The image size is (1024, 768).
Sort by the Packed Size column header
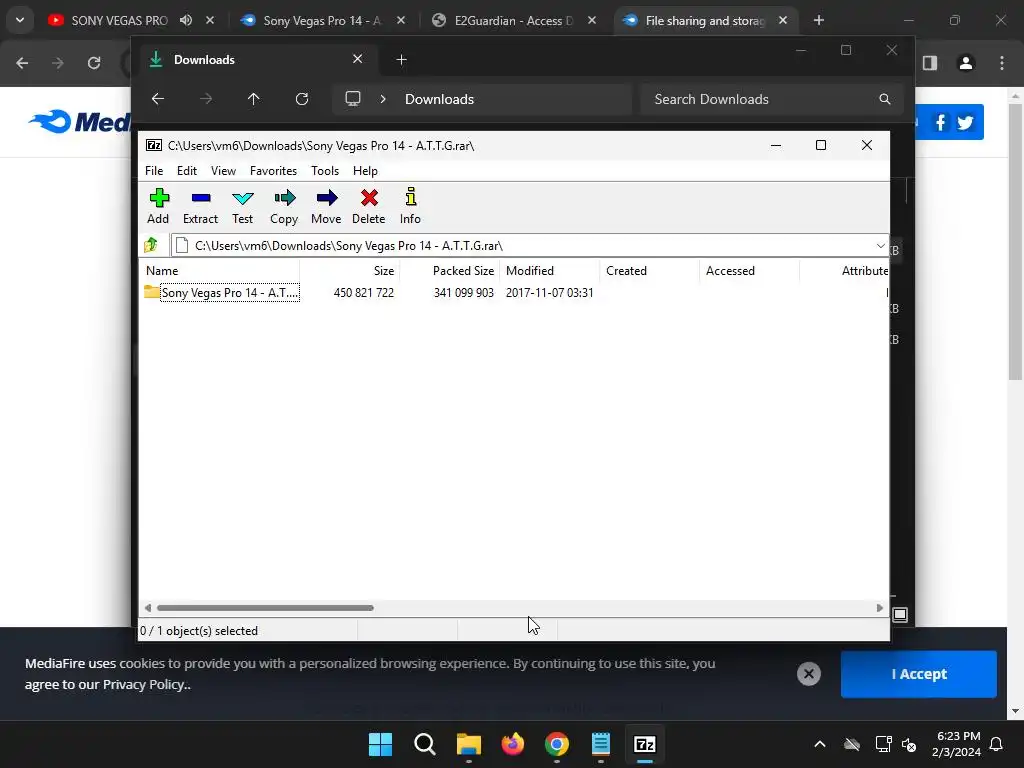point(450,270)
